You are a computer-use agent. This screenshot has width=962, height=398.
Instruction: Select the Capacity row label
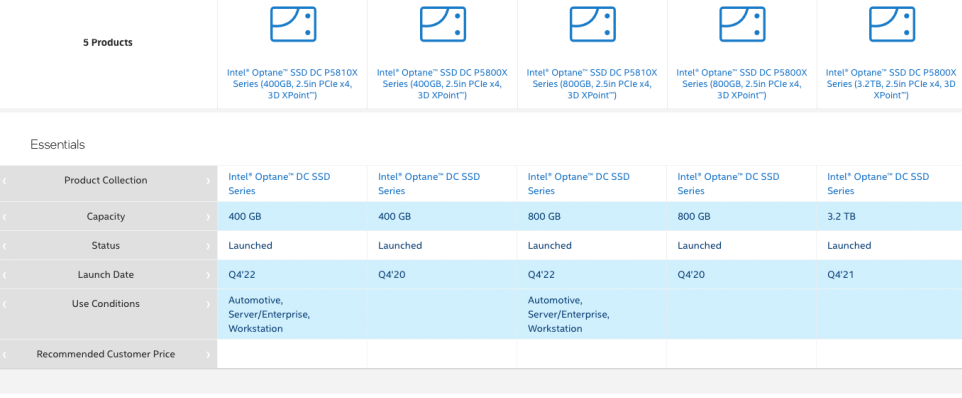coord(106,216)
